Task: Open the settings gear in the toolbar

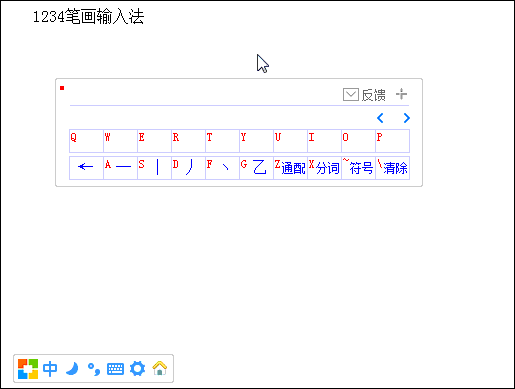Action: tap(137, 369)
